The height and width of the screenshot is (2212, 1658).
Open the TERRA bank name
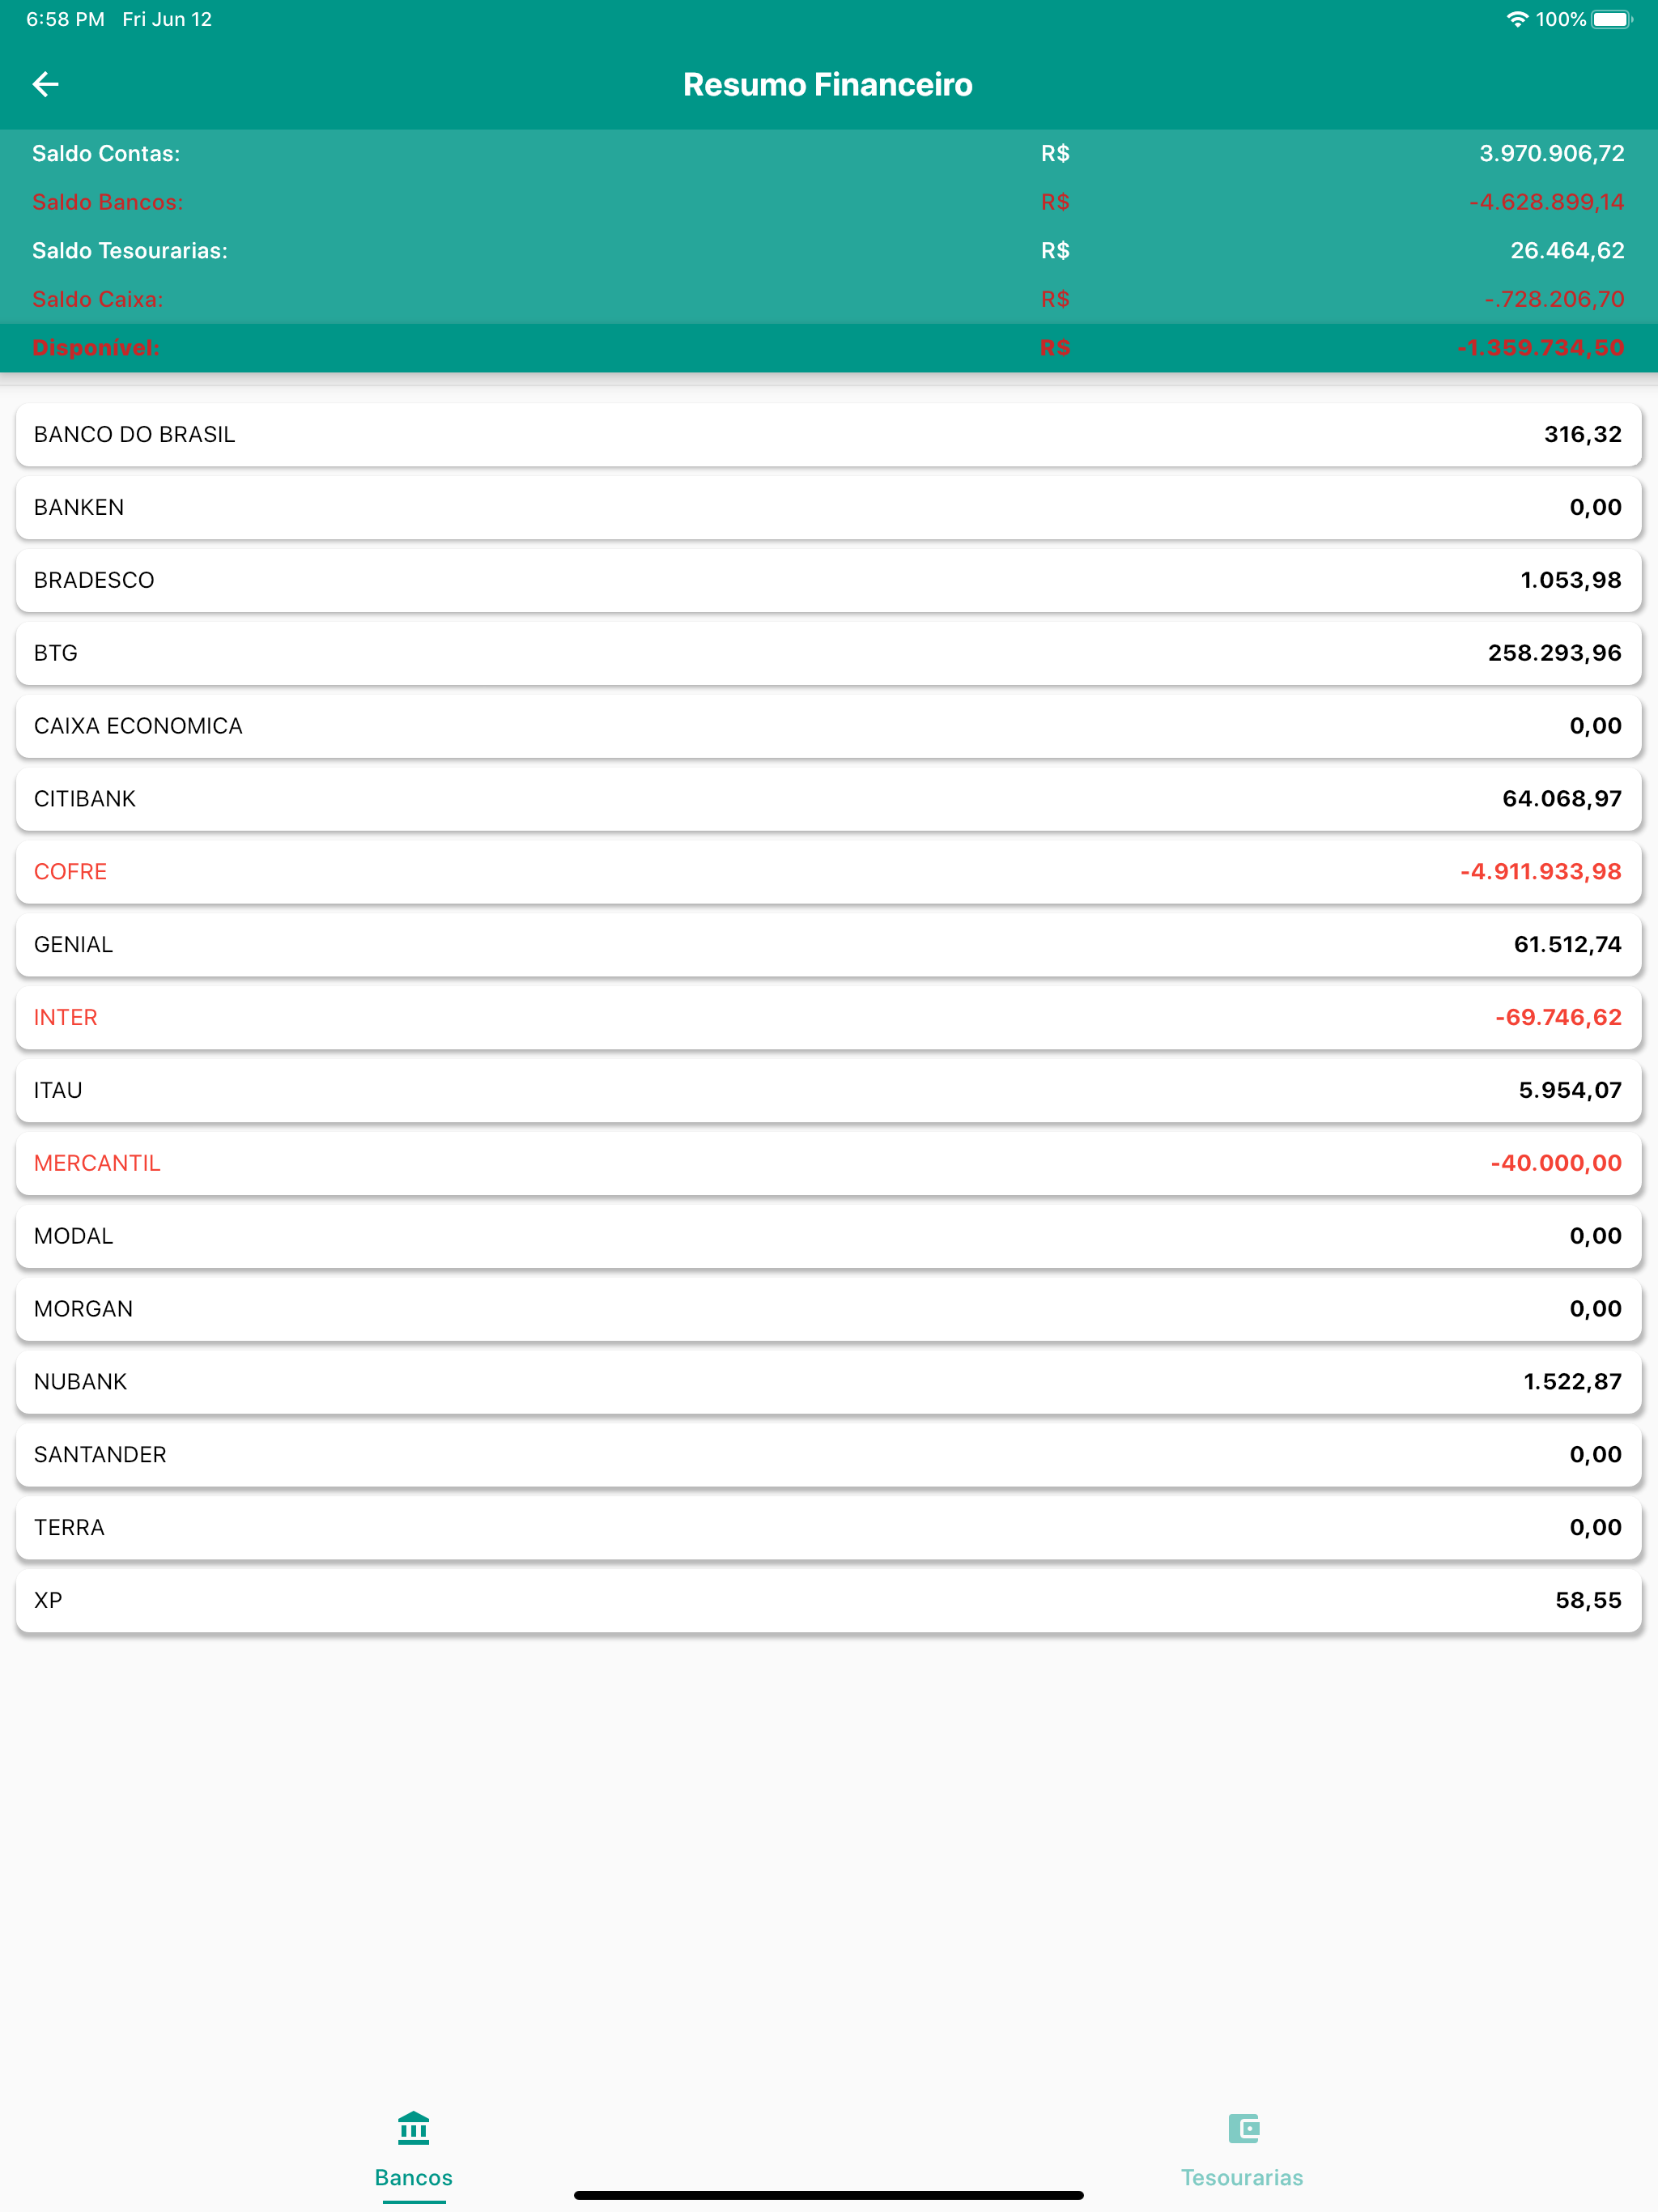pos(69,1528)
